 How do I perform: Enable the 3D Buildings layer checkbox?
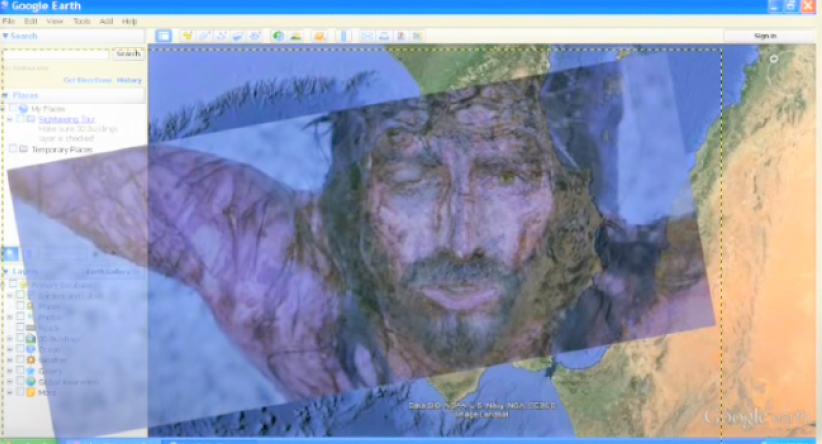[20, 339]
